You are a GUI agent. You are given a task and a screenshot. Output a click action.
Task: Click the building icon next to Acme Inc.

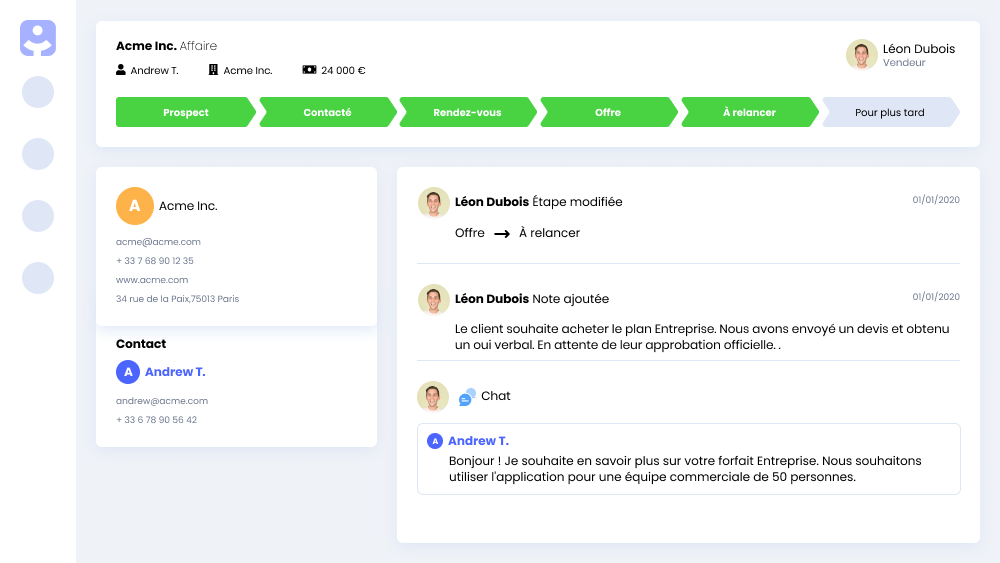pos(213,70)
